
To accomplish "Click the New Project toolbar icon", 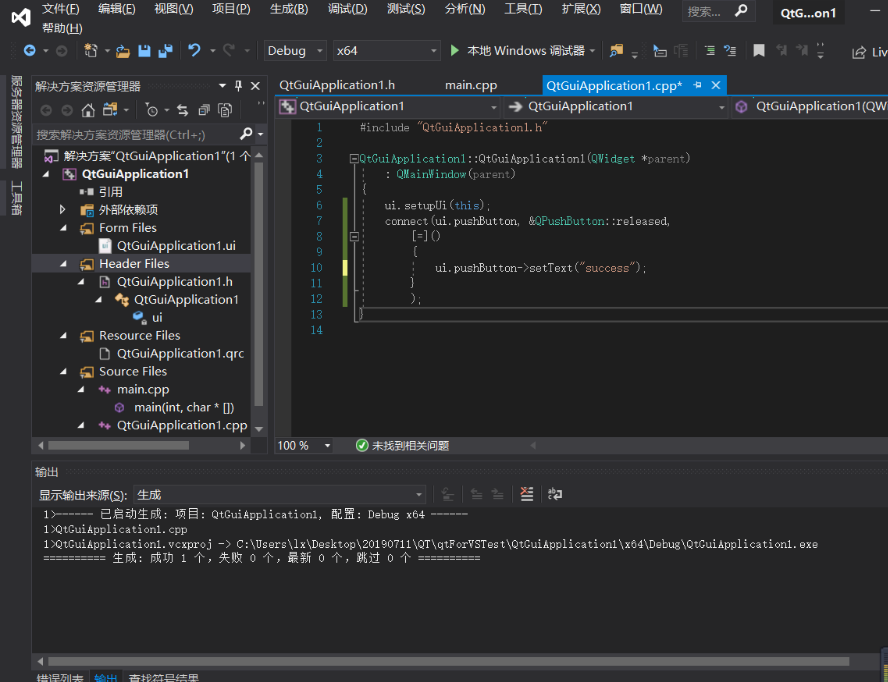I will click(x=91, y=51).
